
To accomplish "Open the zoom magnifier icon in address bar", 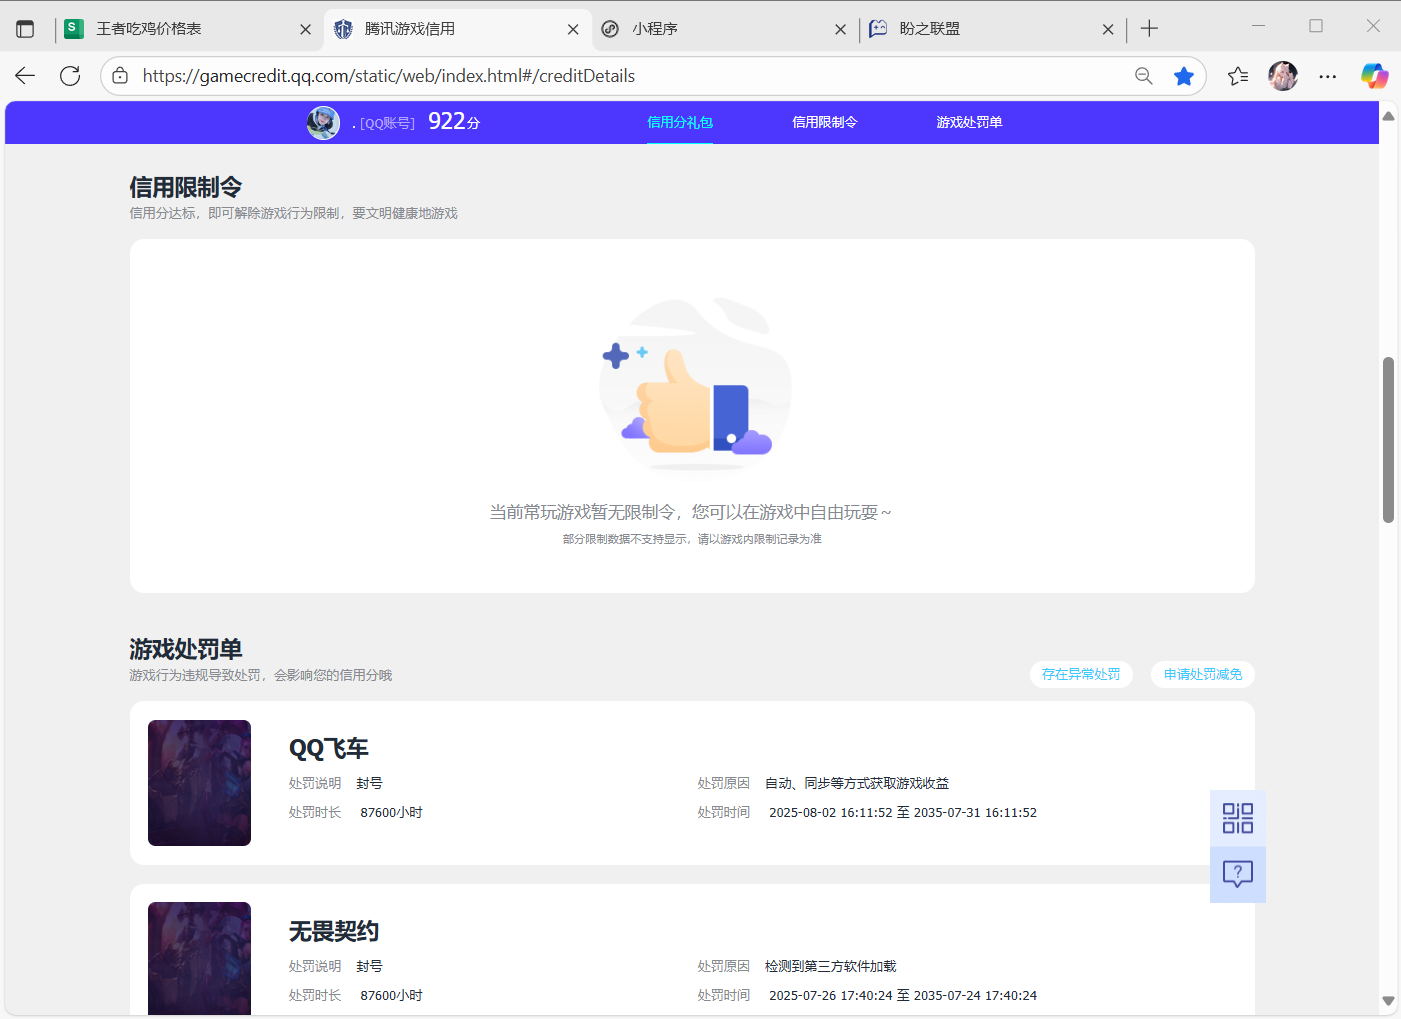I will [1144, 76].
